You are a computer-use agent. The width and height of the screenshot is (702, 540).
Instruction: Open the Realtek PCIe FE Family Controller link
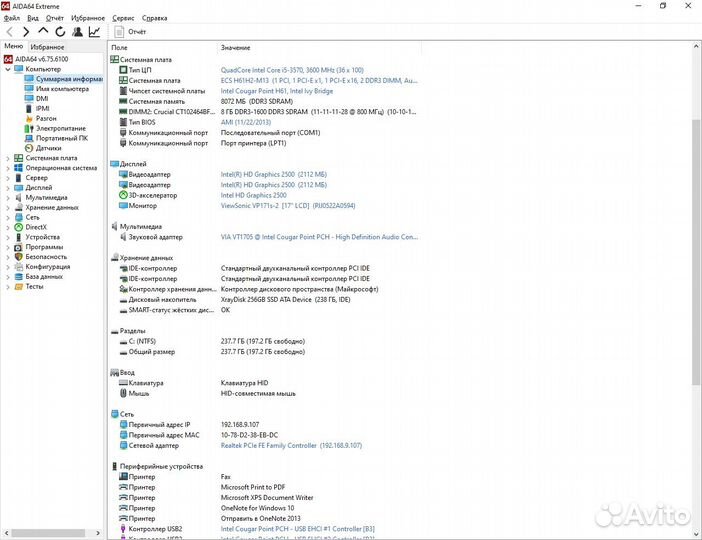click(268, 445)
